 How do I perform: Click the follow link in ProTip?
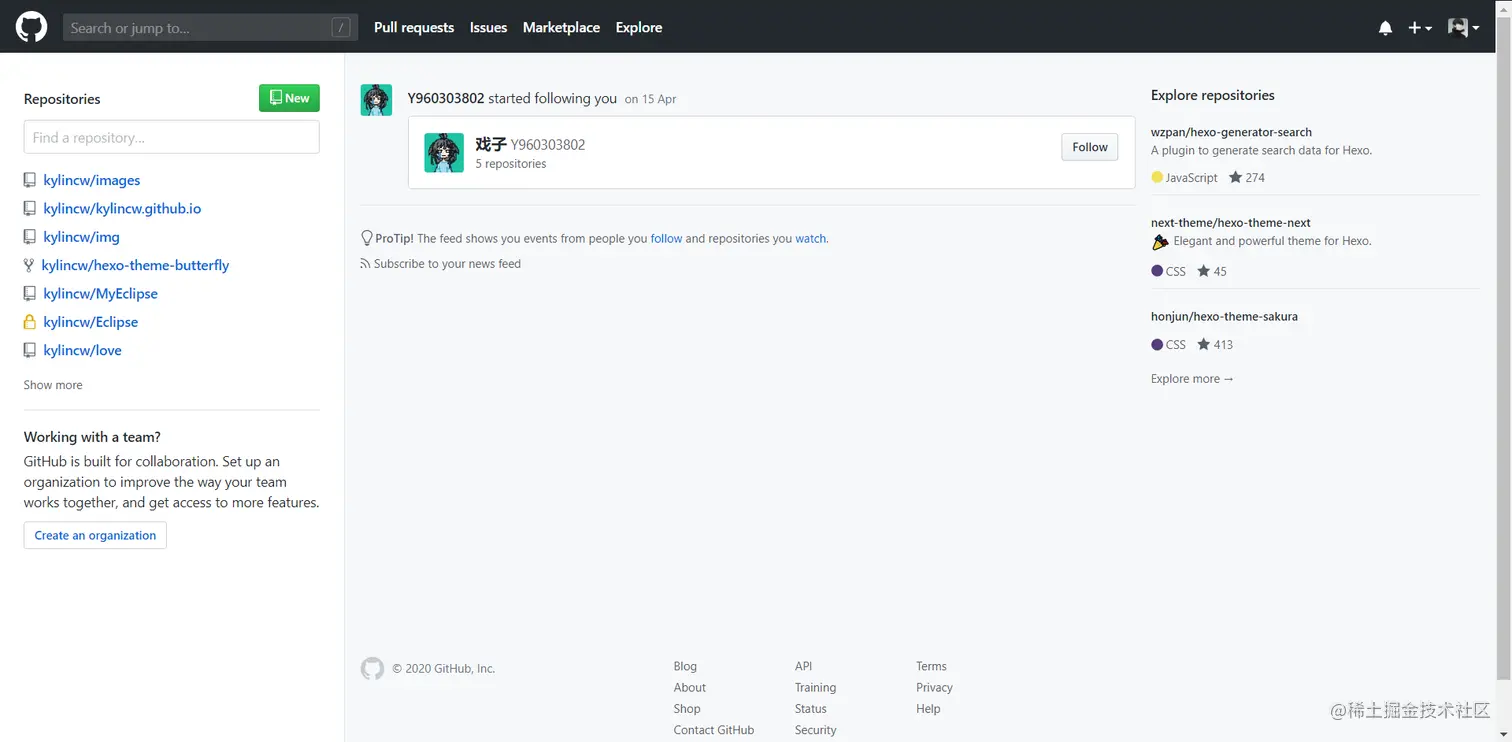click(666, 239)
